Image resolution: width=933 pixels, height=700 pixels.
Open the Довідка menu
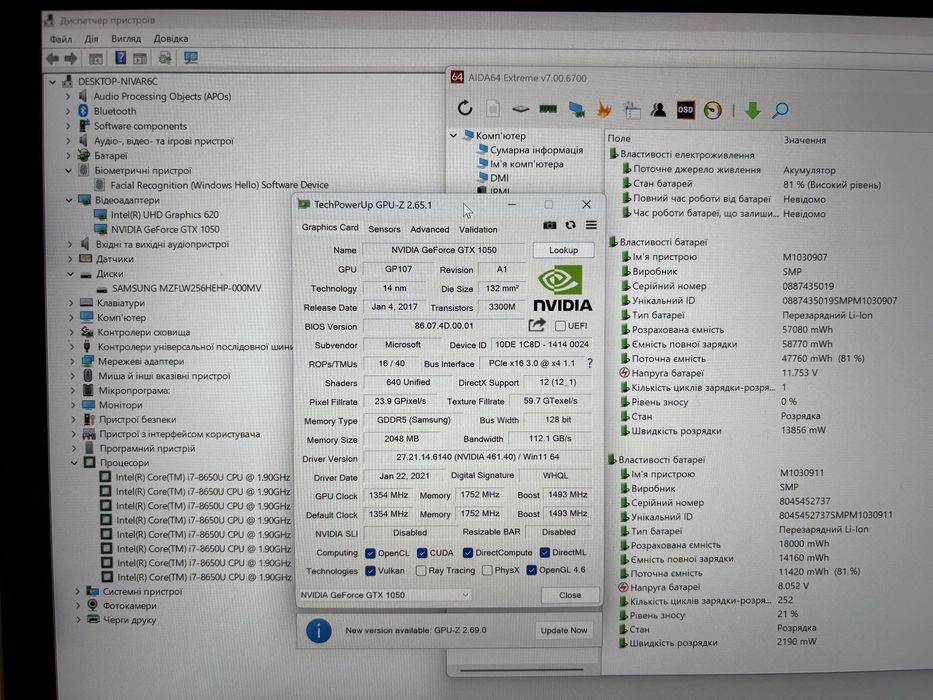click(x=171, y=39)
